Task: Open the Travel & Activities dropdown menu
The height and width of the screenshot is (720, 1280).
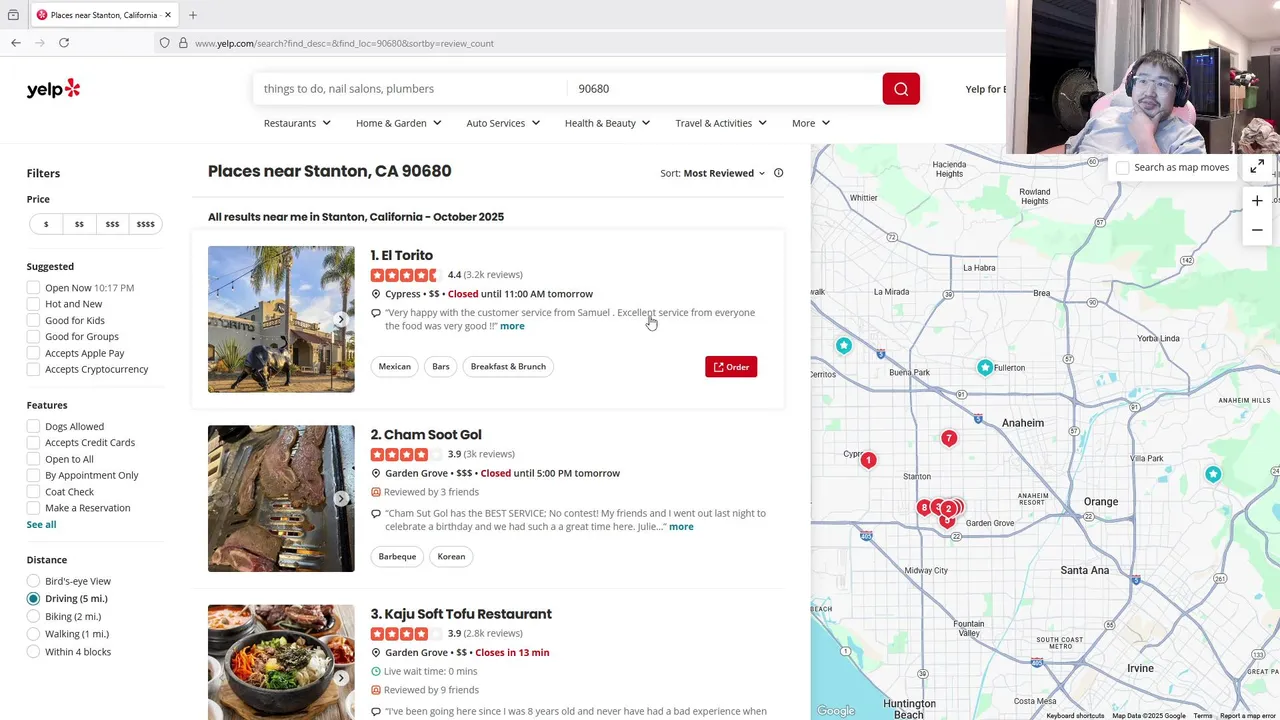Action: click(721, 123)
